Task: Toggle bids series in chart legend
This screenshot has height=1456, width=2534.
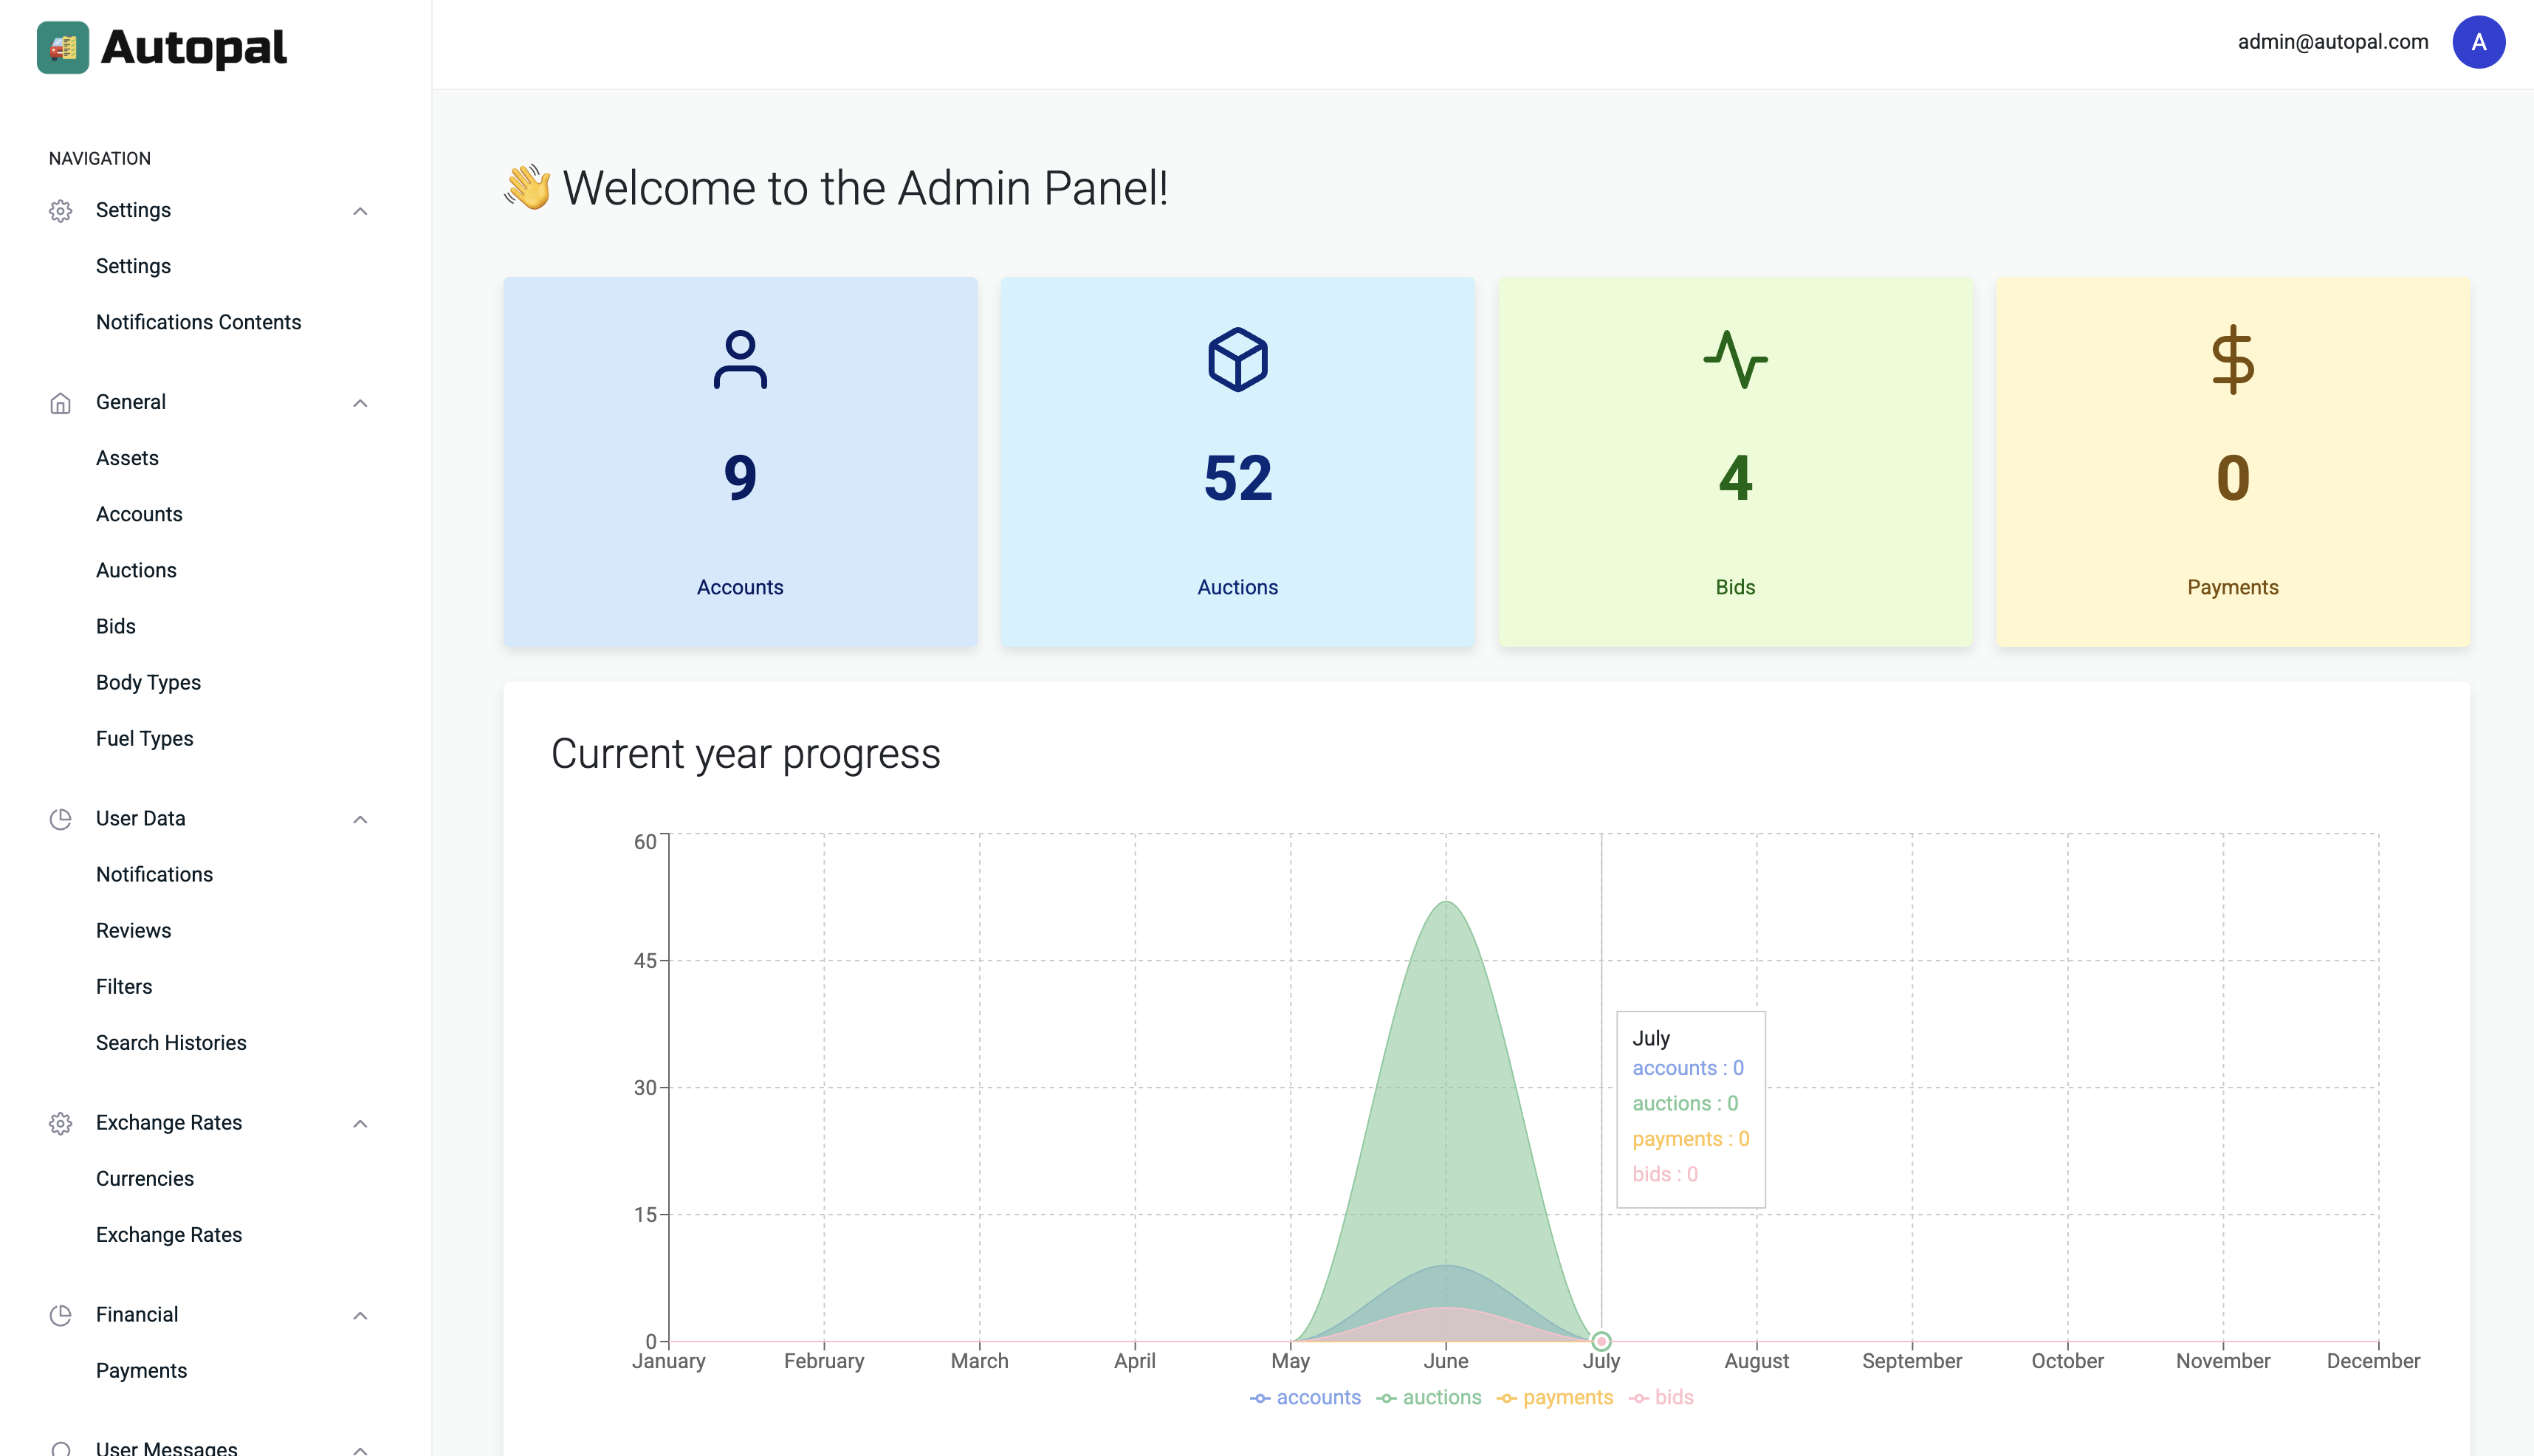Action: coord(1661,1397)
